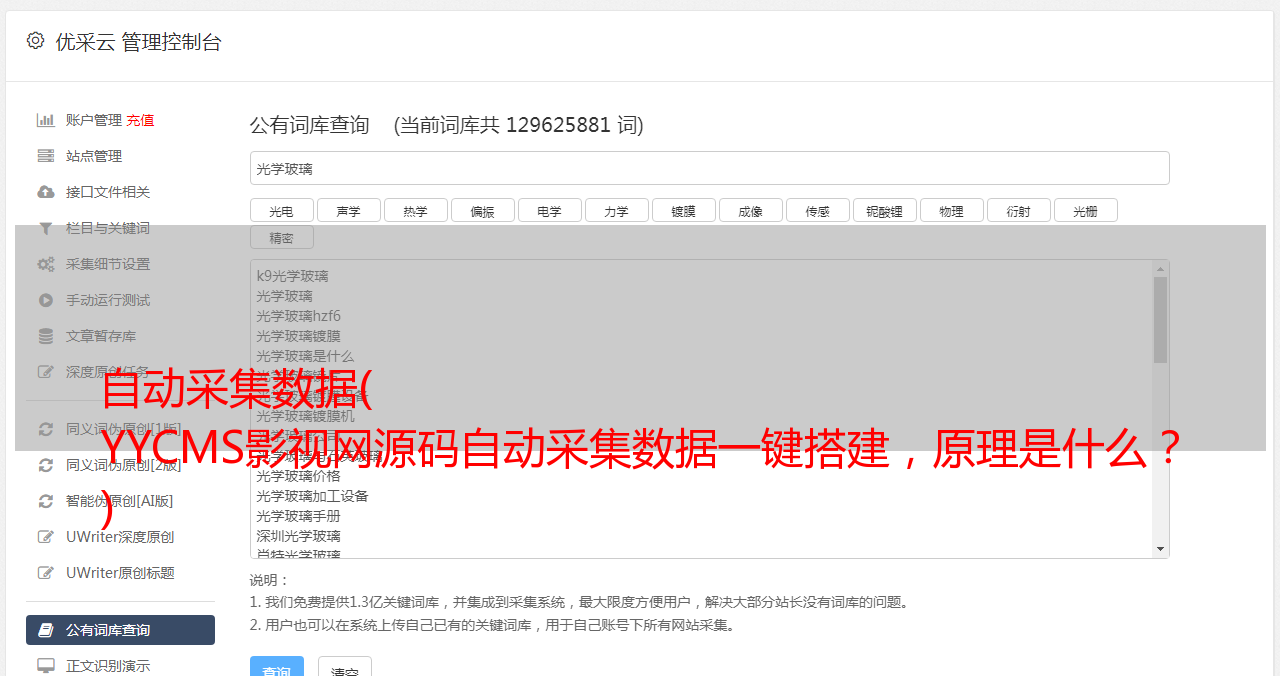1280x676 pixels.
Task: Select 光学玻璃价格 in the results list
Action: tap(299, 476)
